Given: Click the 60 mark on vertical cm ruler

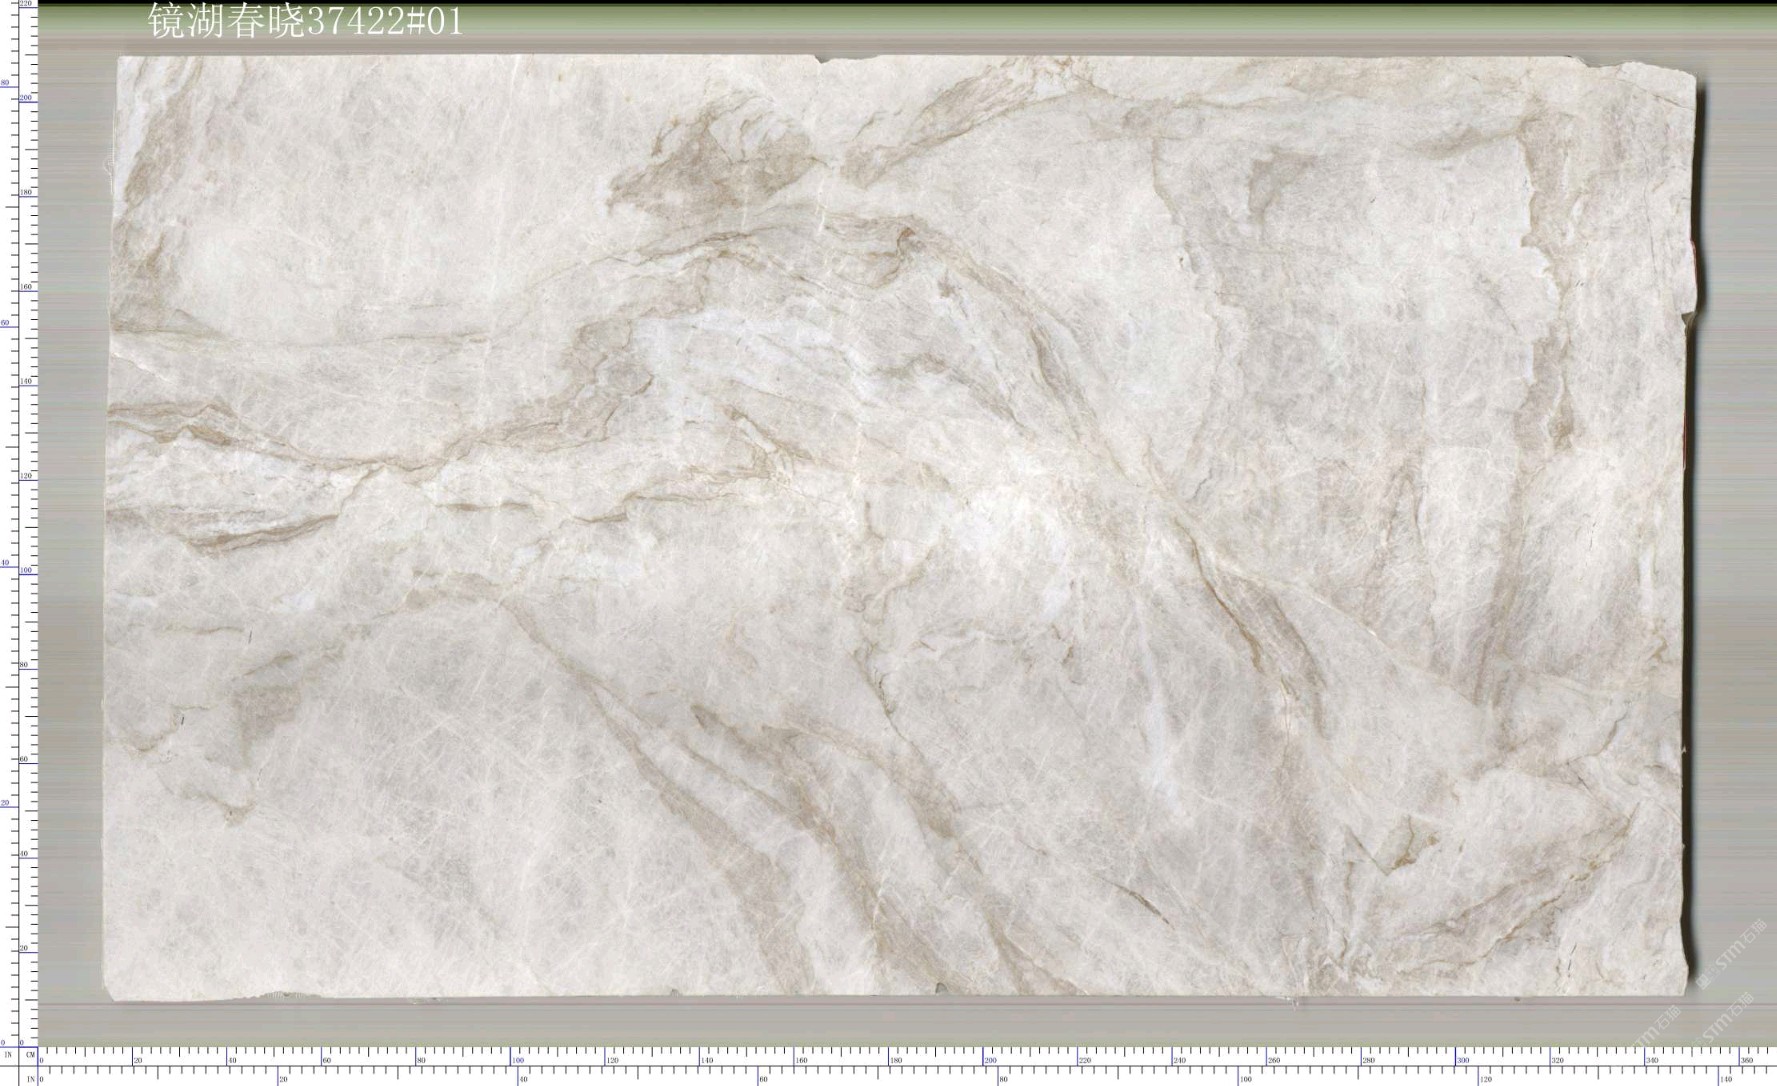Looking at the screenshot, I should click(x=25, y=759).
